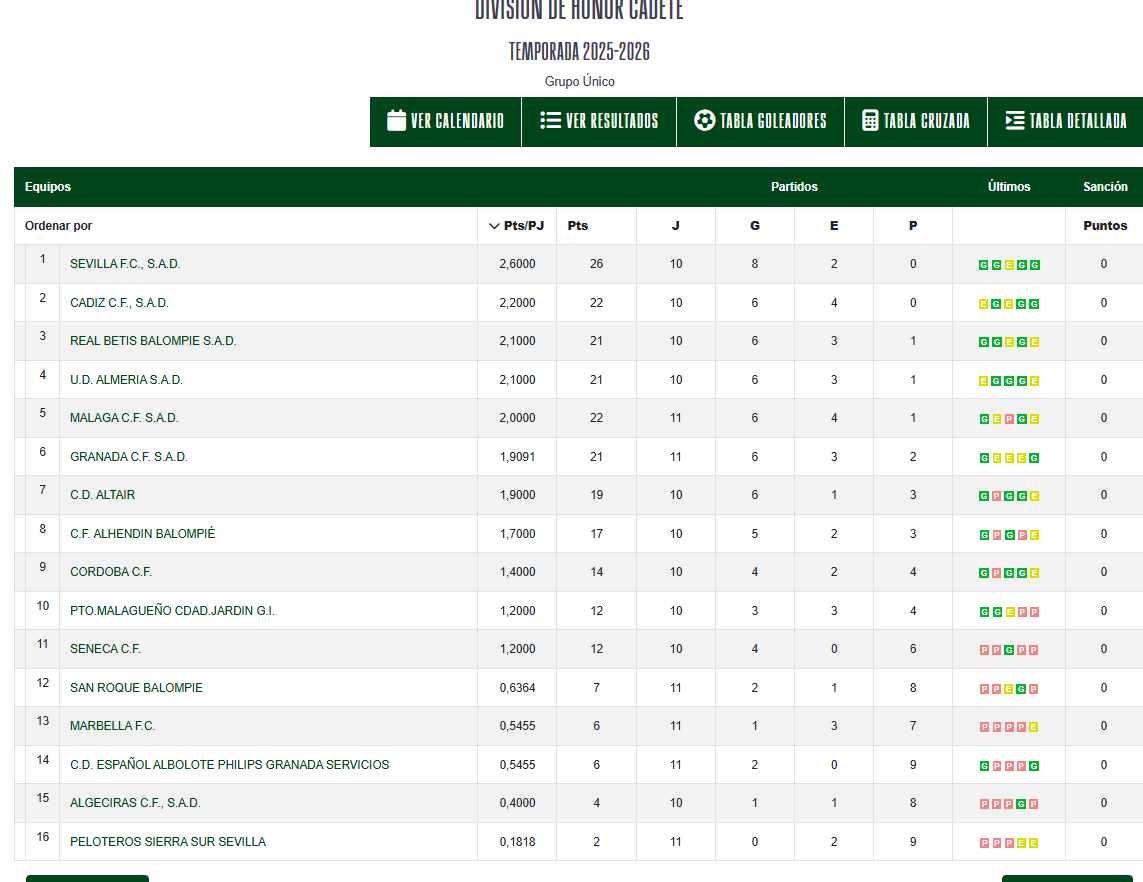
Task: Click Granada's last recent-result G badge
Action: coord(1034,458)
